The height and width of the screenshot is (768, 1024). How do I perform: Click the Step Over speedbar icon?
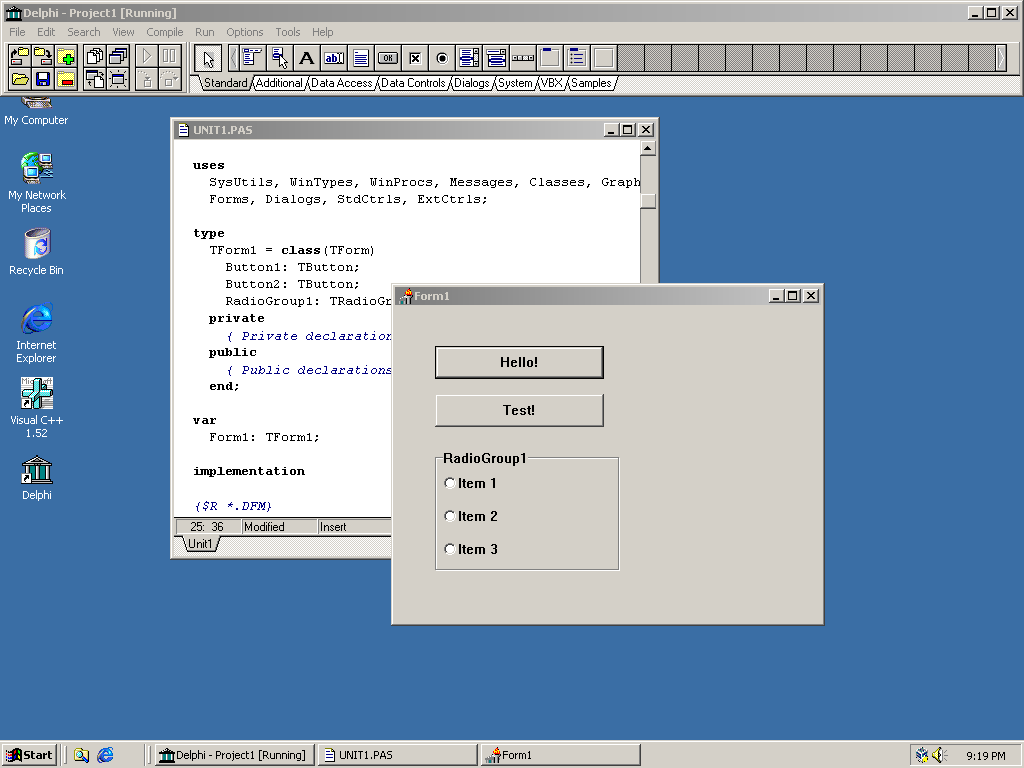coord(169,80)
